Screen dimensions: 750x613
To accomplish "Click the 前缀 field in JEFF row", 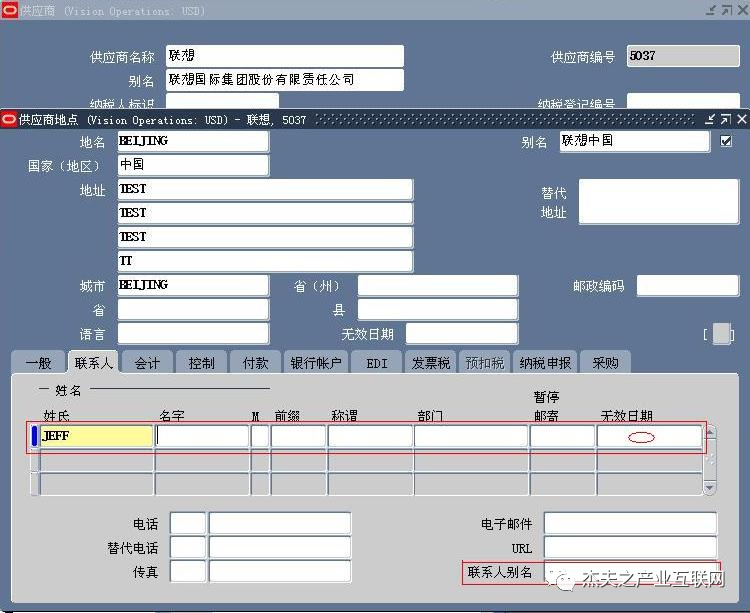I will tap(298, 436).
